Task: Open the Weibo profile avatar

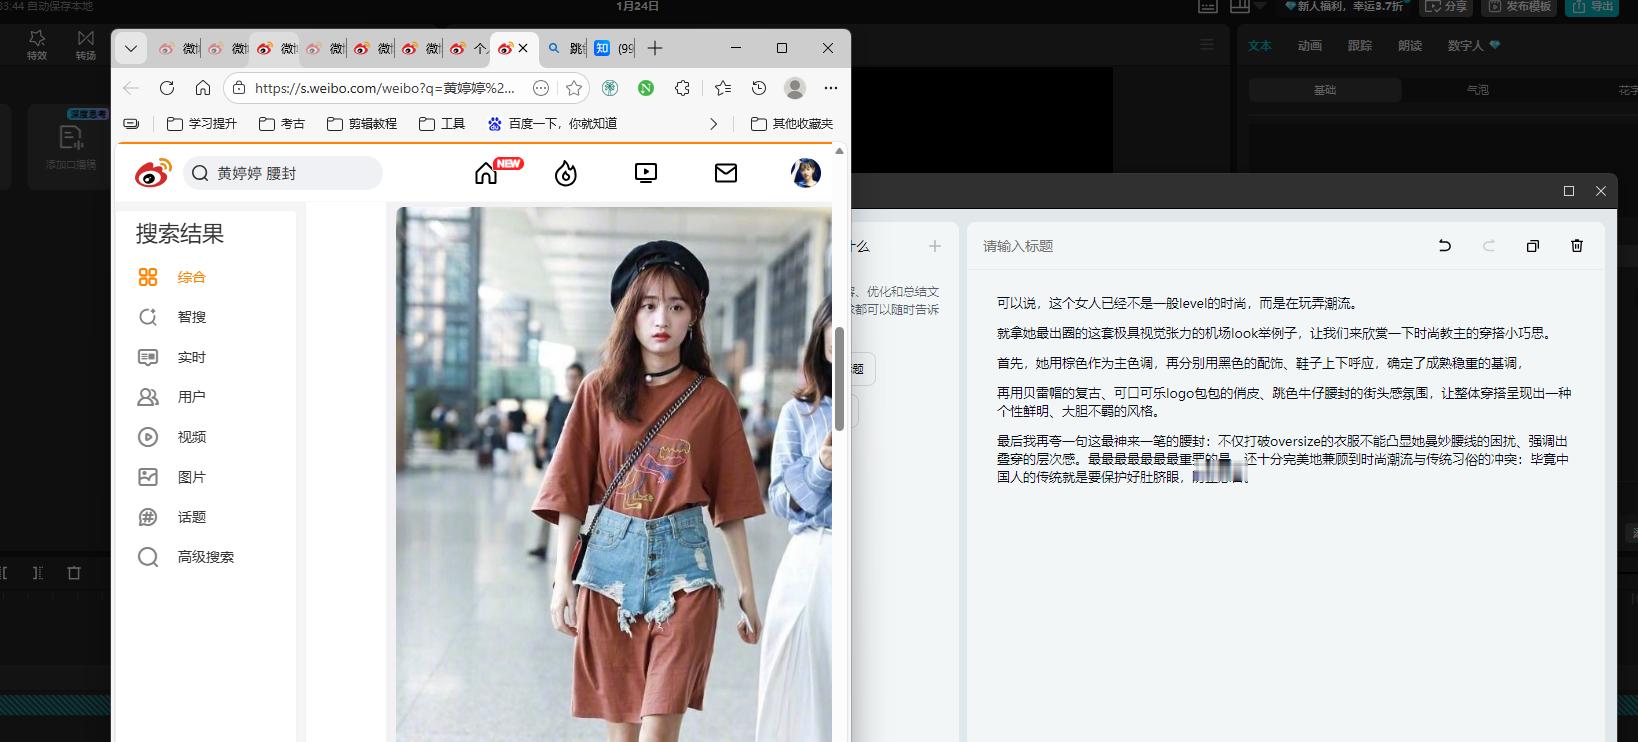Action: [806, 173]
